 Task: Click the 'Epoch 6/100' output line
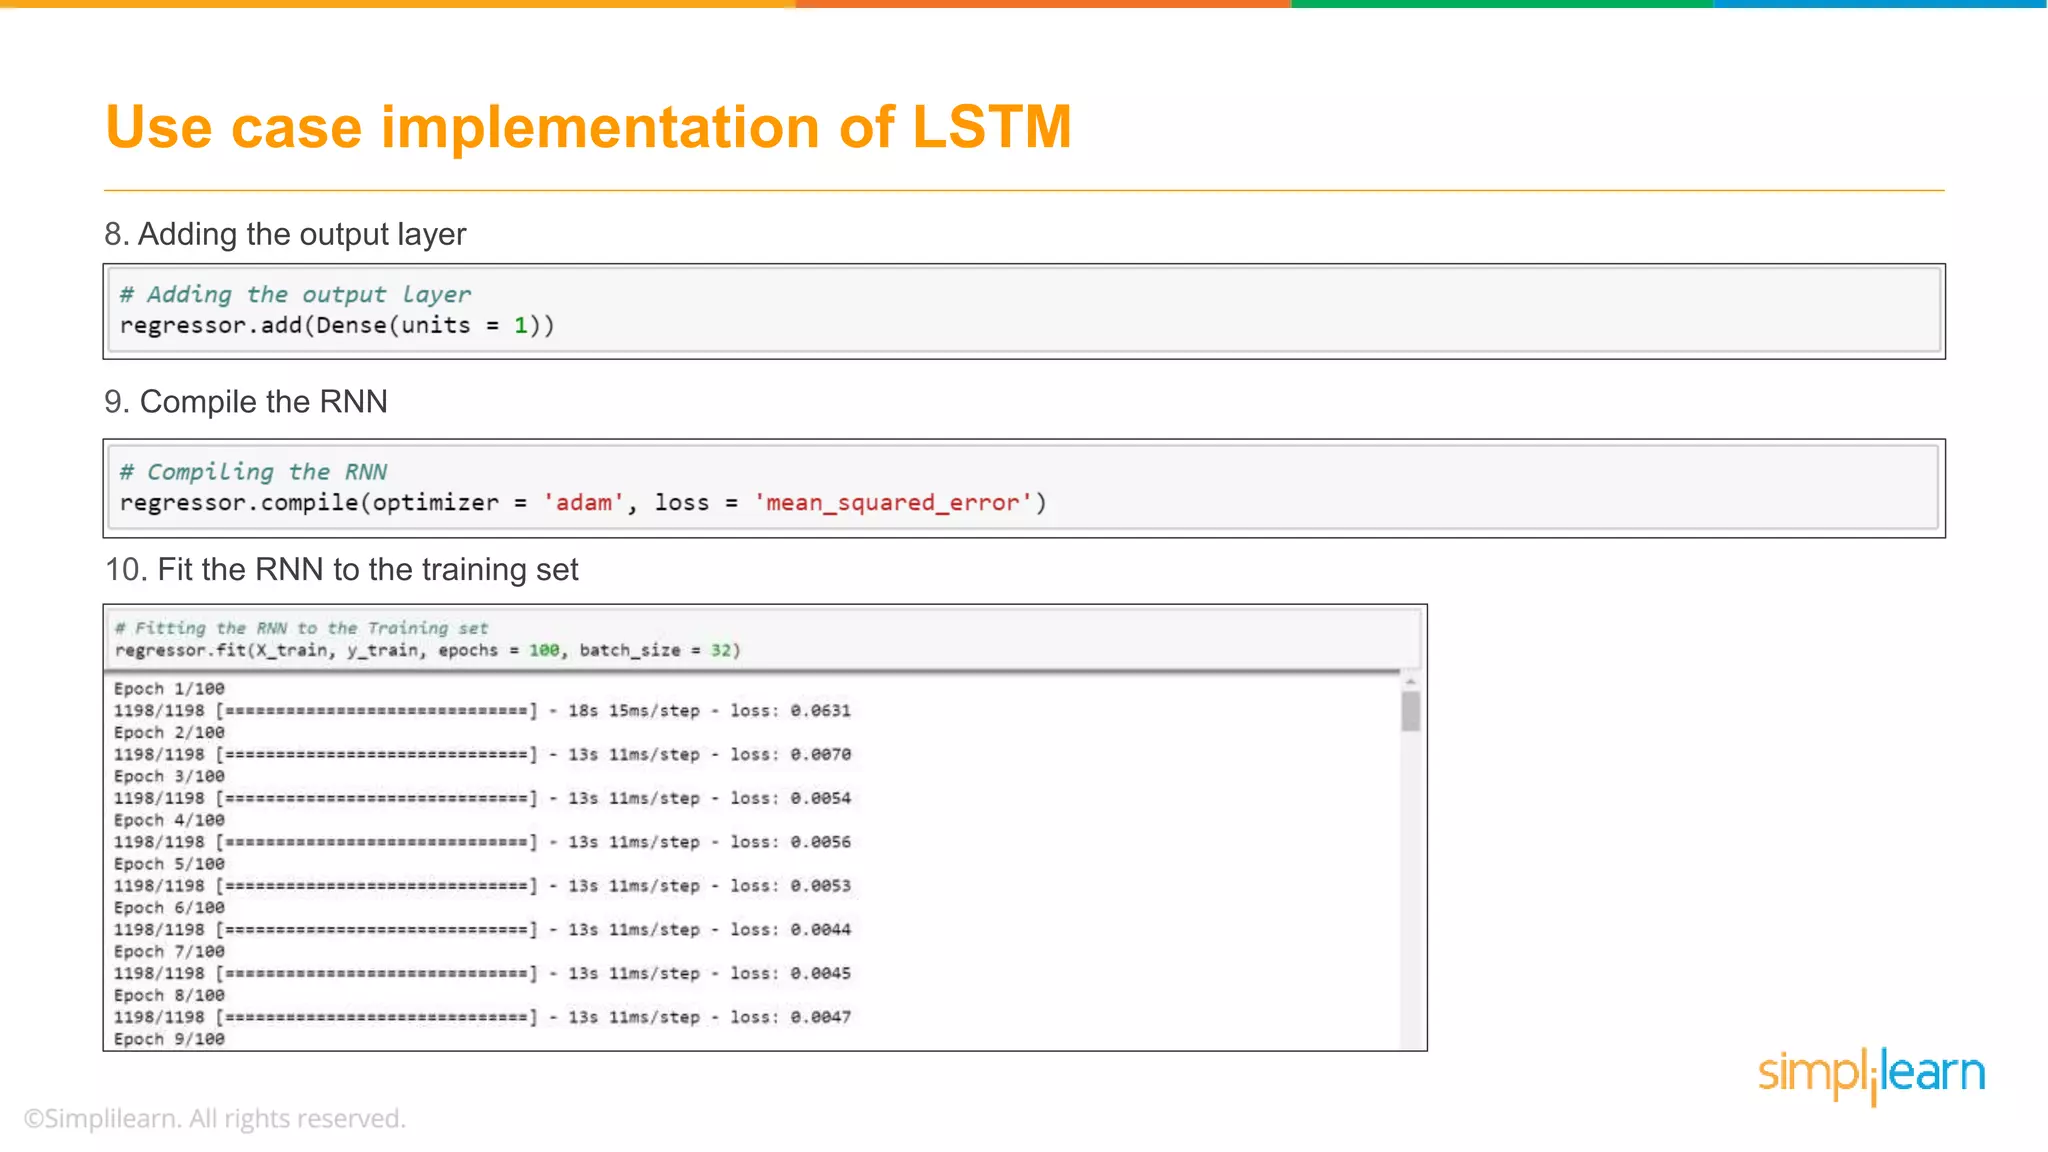pos(169,908)
